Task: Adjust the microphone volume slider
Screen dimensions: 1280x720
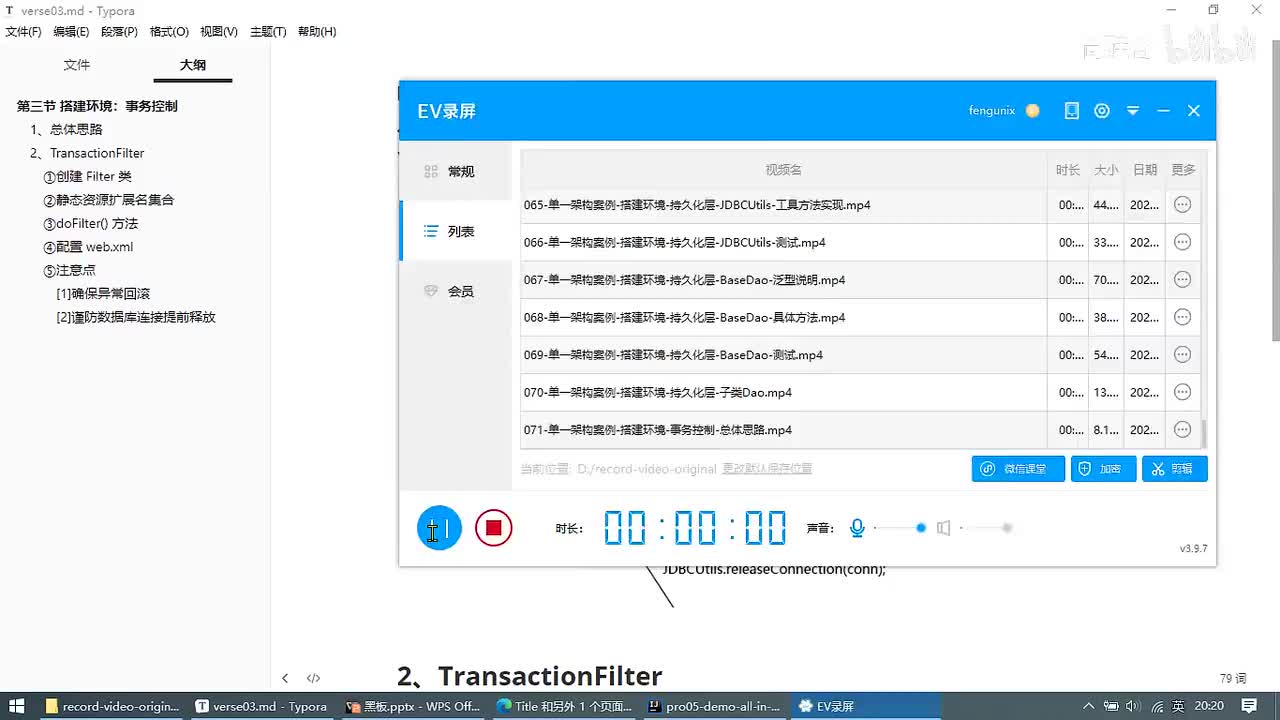Action: point(899,528)
